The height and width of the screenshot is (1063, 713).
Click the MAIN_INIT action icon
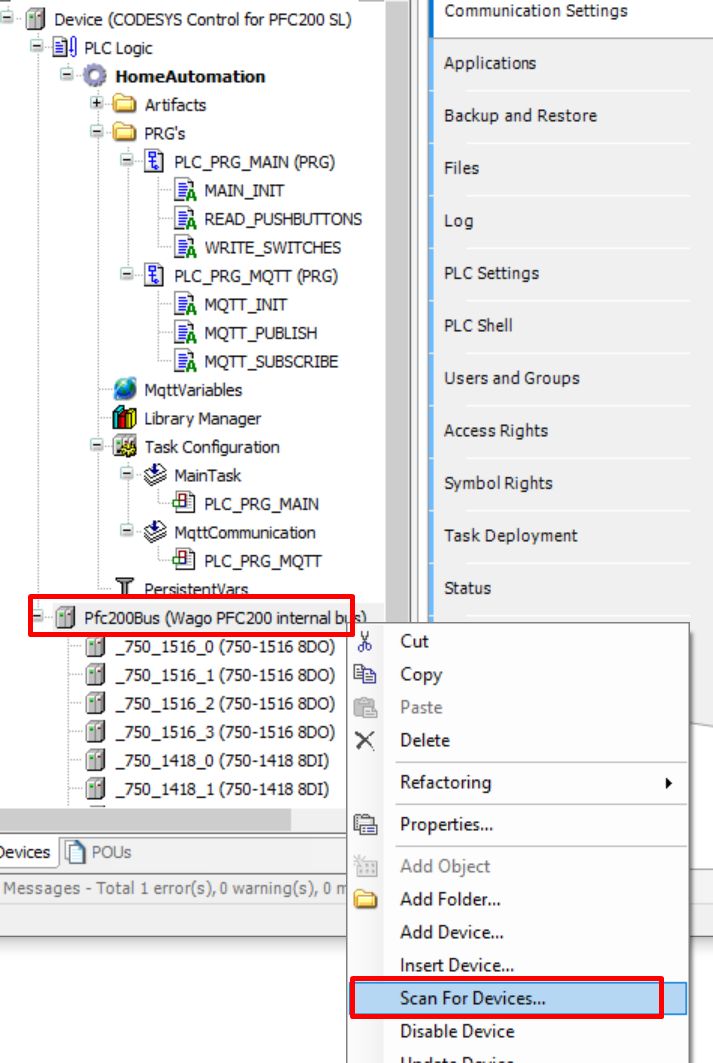point(185,190)
